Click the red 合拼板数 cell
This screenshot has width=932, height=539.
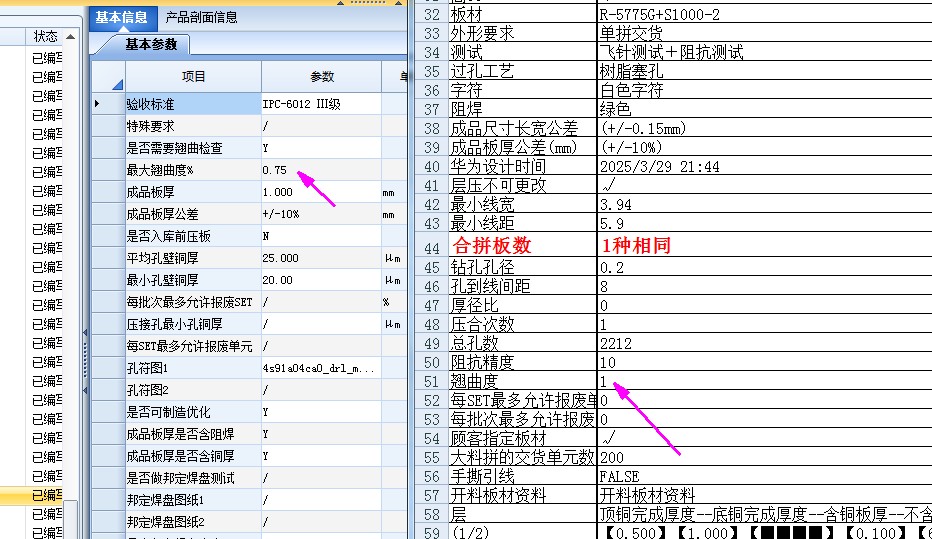tap(522, 245)
